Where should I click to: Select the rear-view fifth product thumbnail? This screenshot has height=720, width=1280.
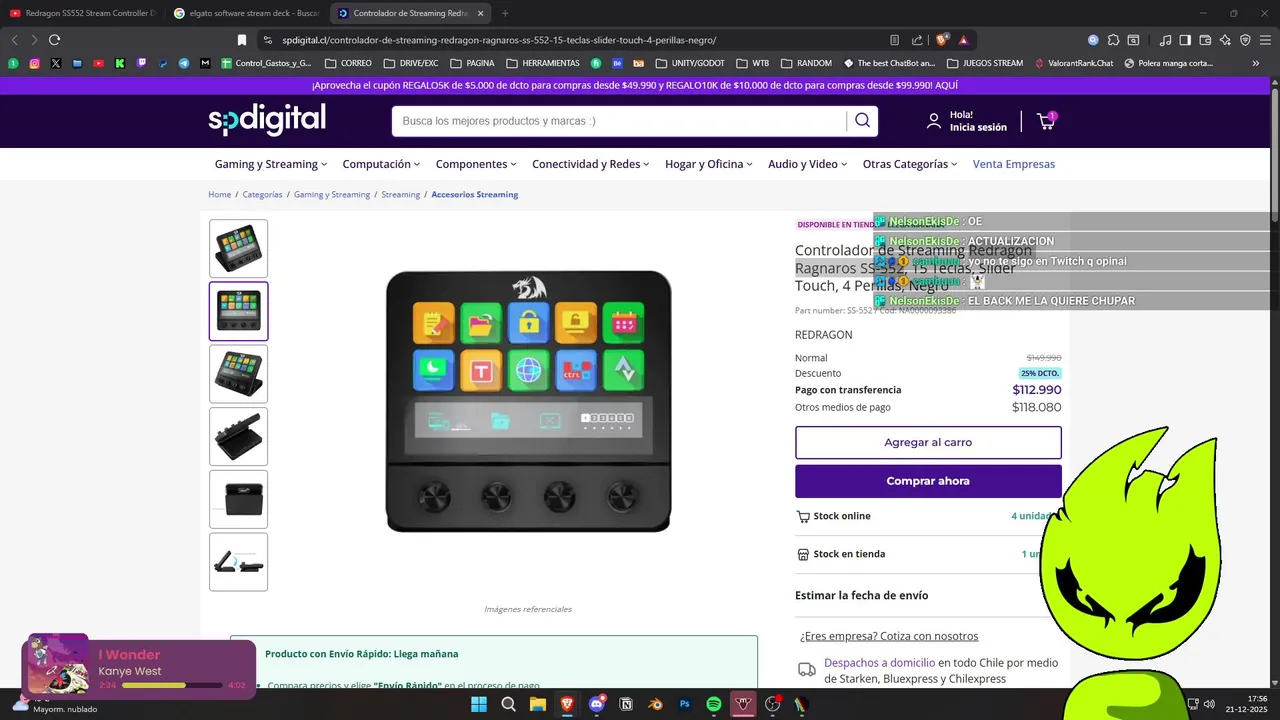click(238, 499)
